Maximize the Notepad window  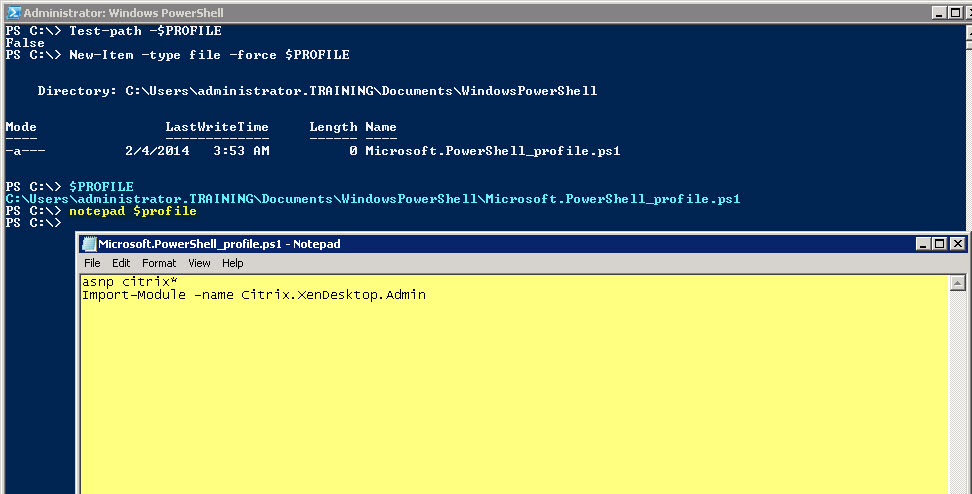pos(940,244)
